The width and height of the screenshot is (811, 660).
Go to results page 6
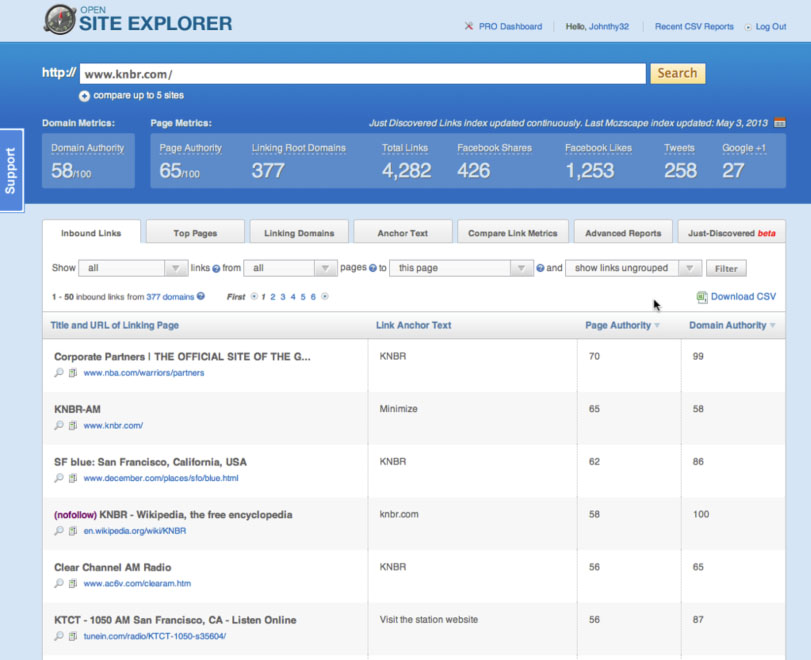click(313, 297)
